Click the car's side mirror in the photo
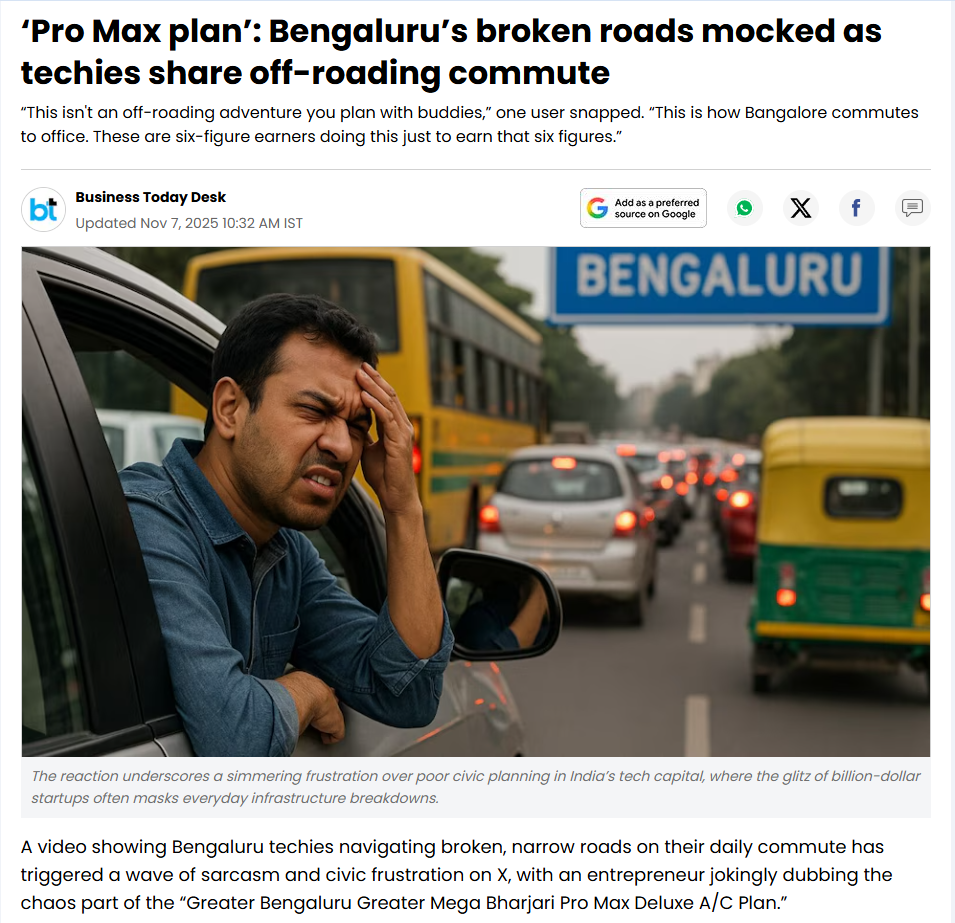This screenshot has height=923, width=955. point(499,604)
